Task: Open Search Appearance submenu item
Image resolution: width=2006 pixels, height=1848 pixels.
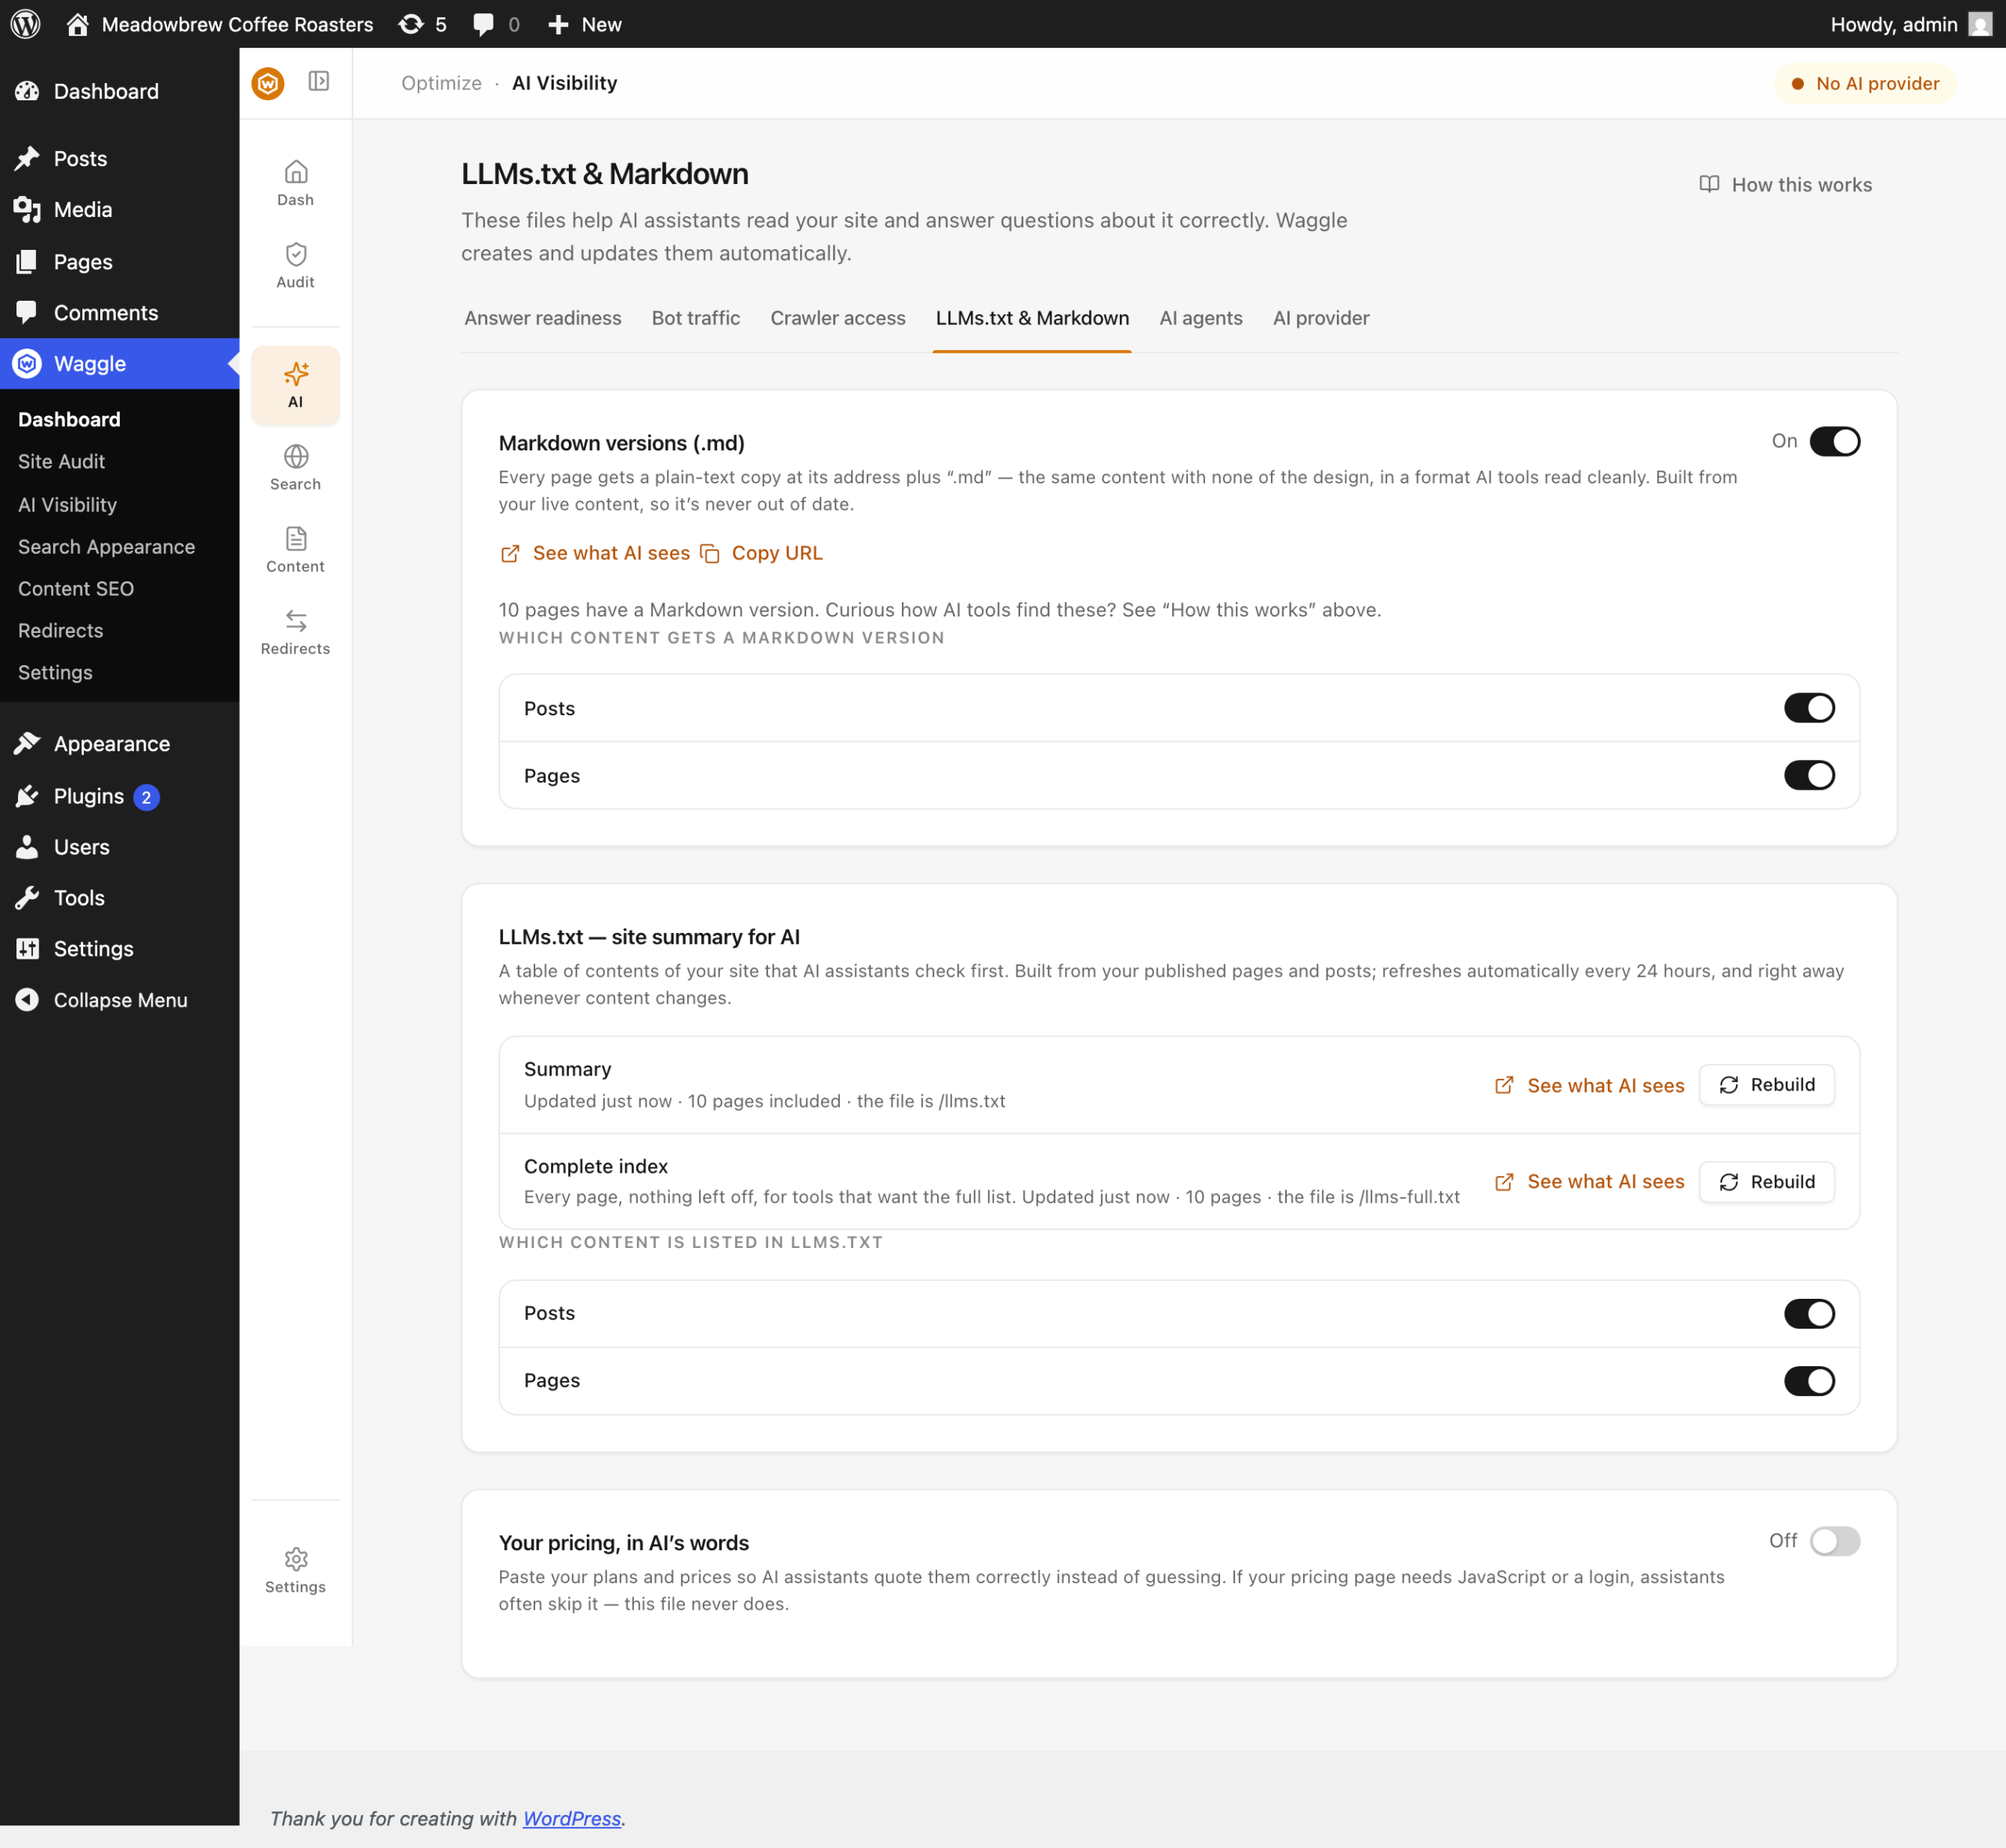Action: pyautogui.click(x=106, y=547)
